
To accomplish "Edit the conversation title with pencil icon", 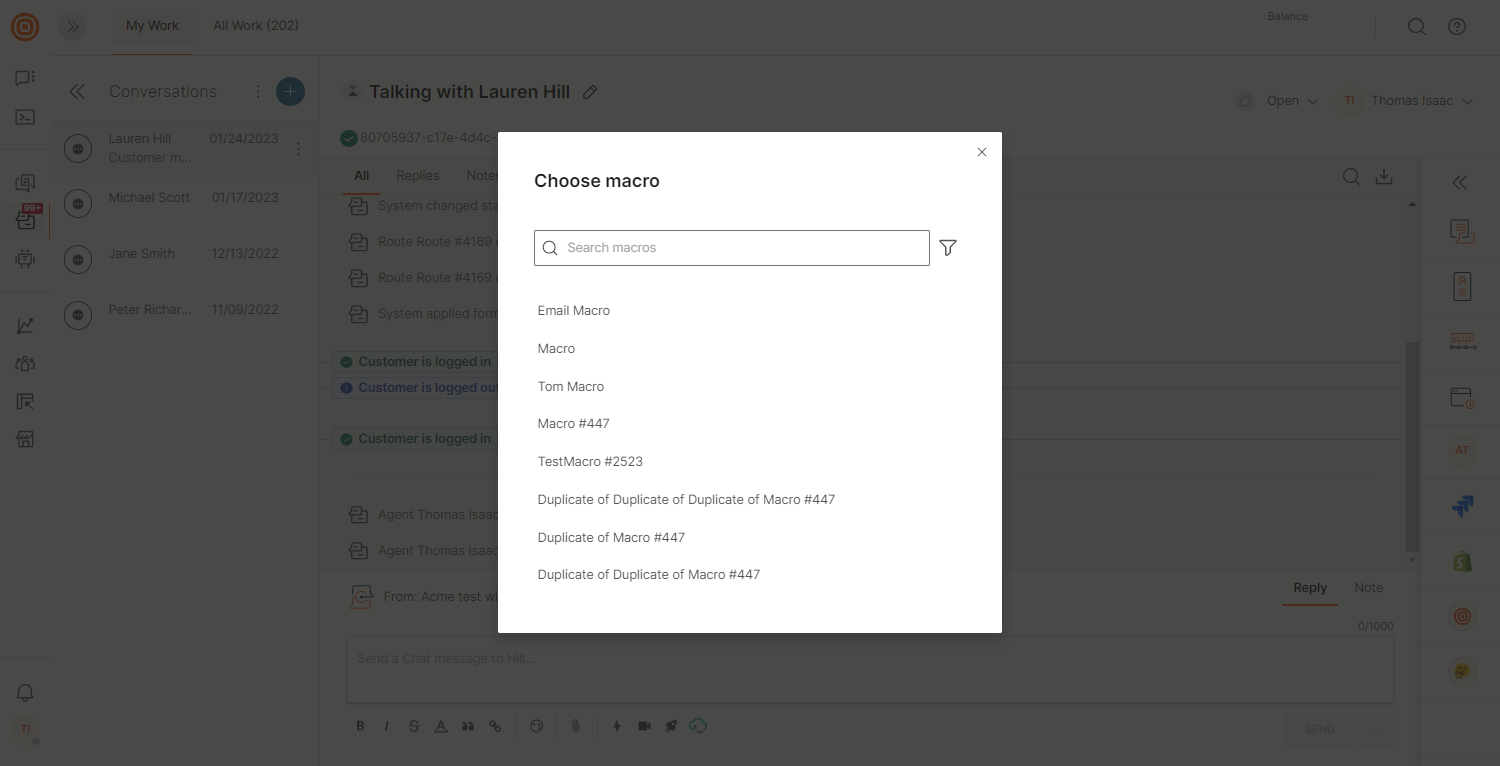I will [590, 92].
